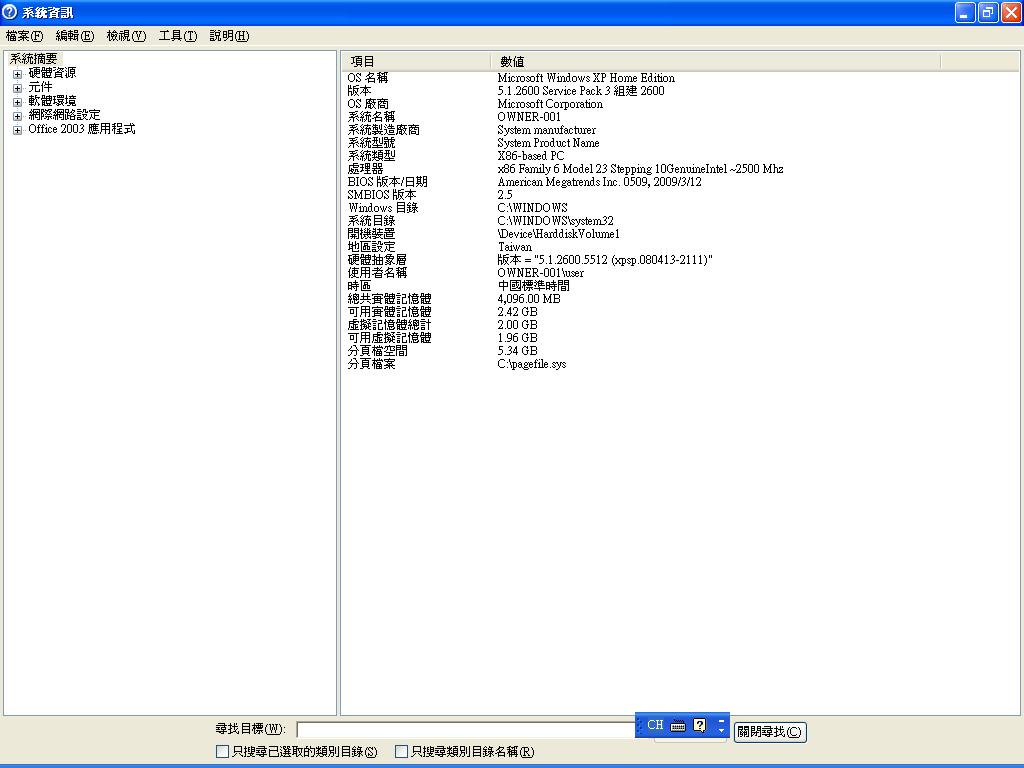Click in the 尋找目標 search field

pyautogui.click(x=466, y=729)
